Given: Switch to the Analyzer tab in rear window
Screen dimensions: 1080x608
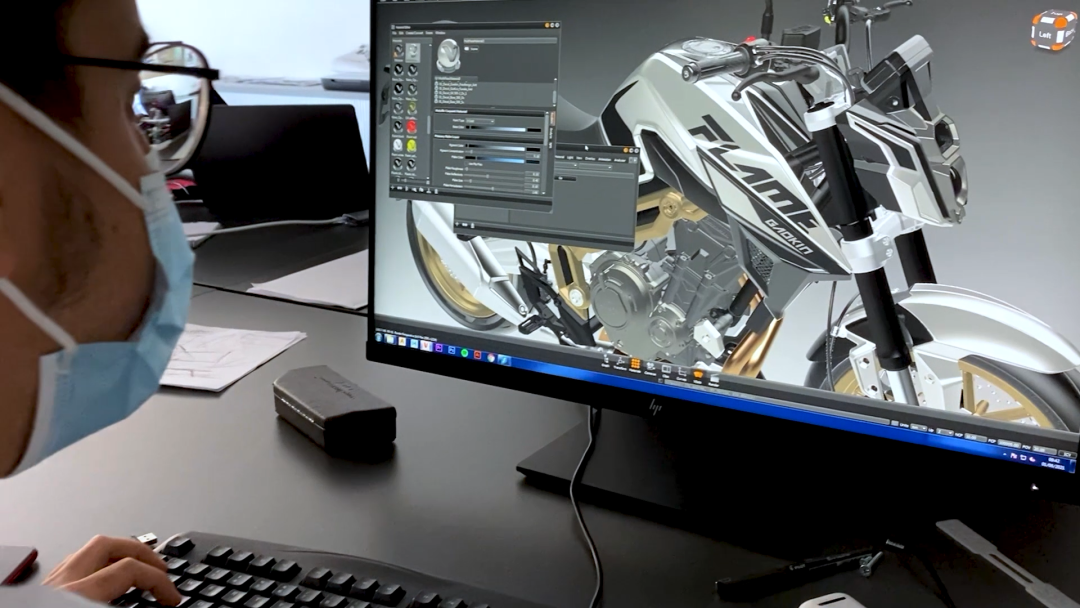Looking at the screenshot, I should click(620, 160).
